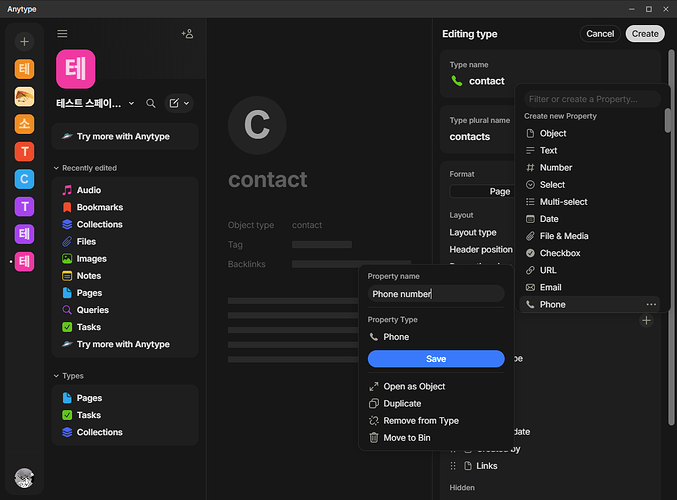Select Duplicate property option
Image resolution: width=677 pixels, height=500 pixels.
[x=436, y=403]
